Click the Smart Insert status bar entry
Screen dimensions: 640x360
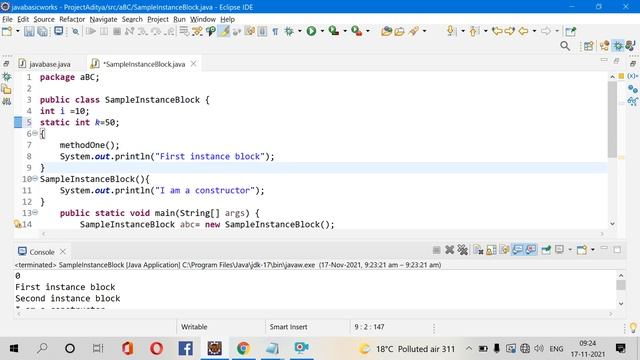coord(288,327)
